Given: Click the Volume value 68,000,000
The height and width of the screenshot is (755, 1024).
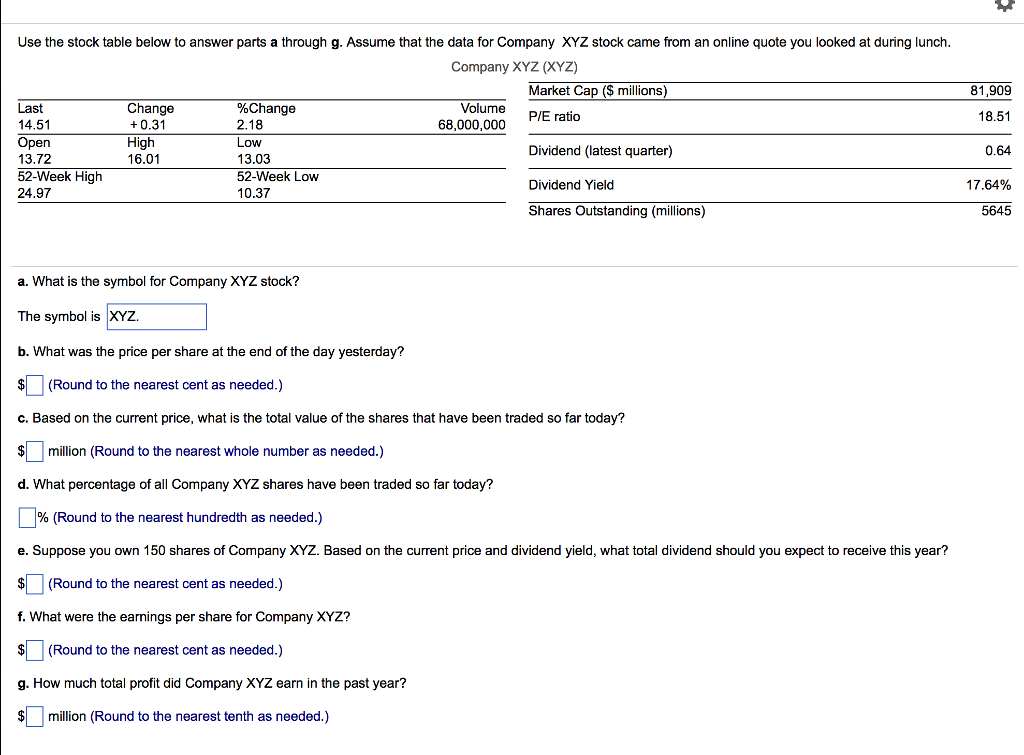Looking at the screenshot, I should [472, 125].
